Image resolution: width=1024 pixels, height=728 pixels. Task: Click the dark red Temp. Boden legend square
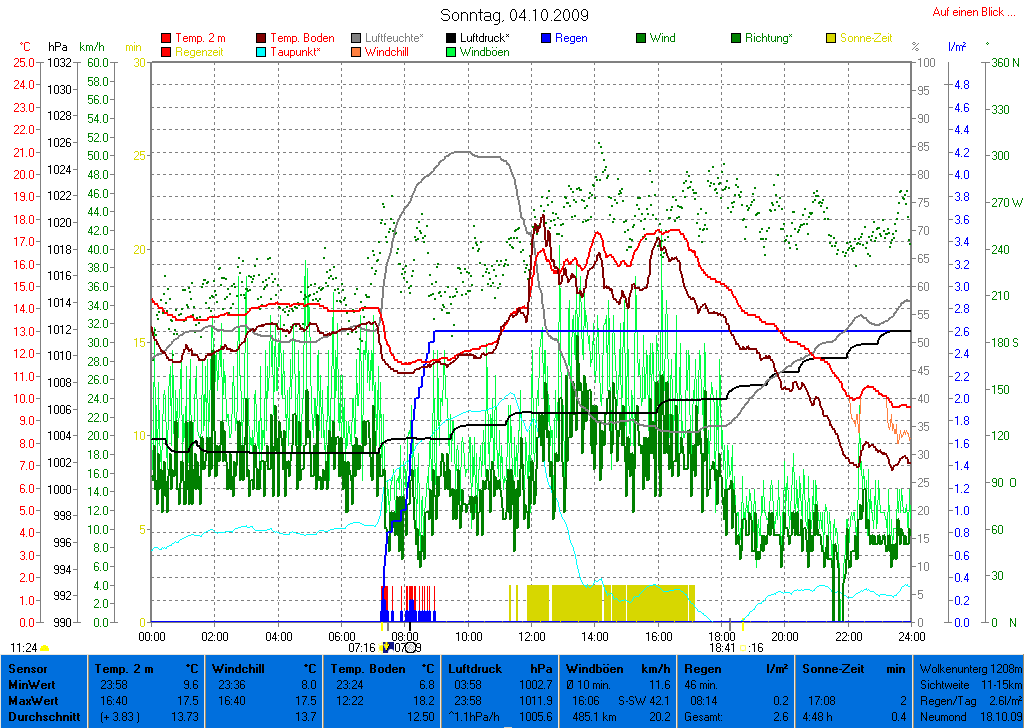(262, 38)
